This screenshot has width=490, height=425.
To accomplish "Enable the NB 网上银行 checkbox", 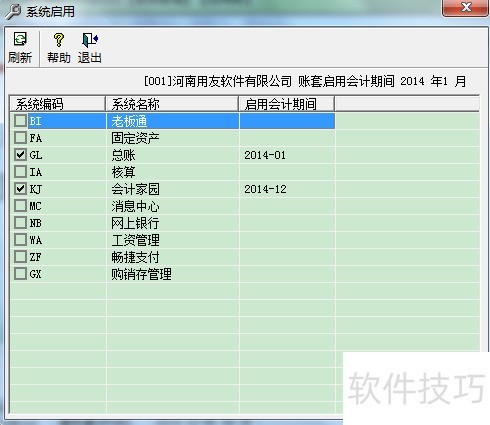I will click(x=20, y=223).
